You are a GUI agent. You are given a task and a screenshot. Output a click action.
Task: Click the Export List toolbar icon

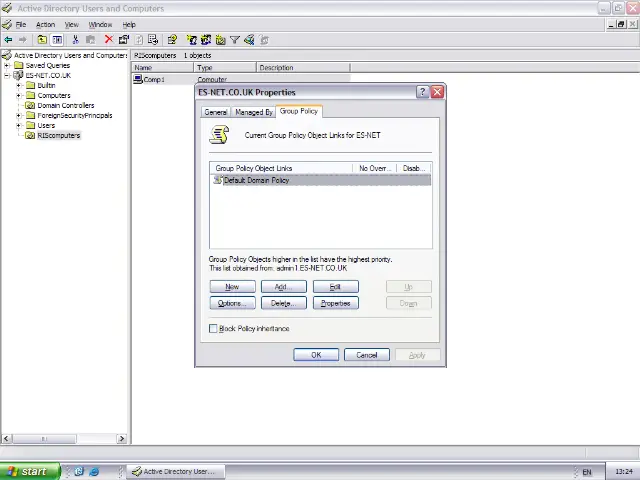coord(153,40)
